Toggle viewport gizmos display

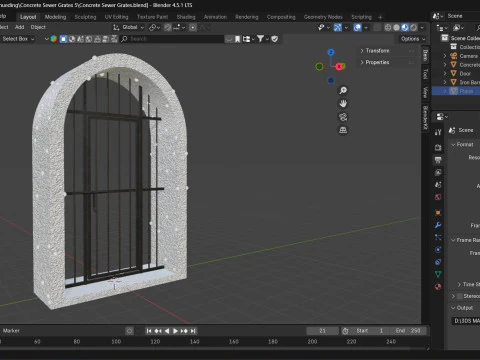pyautogui.click(x=338, y=27)
